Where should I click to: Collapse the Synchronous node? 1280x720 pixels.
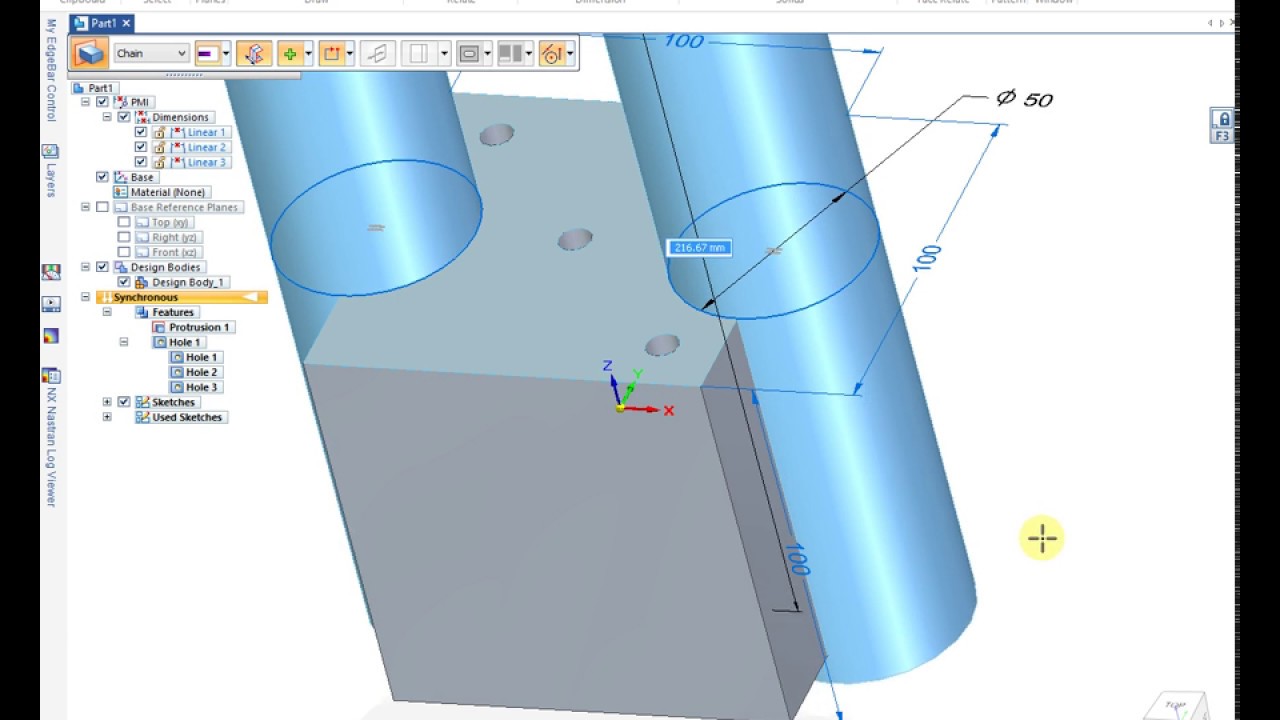click(86, 297)
